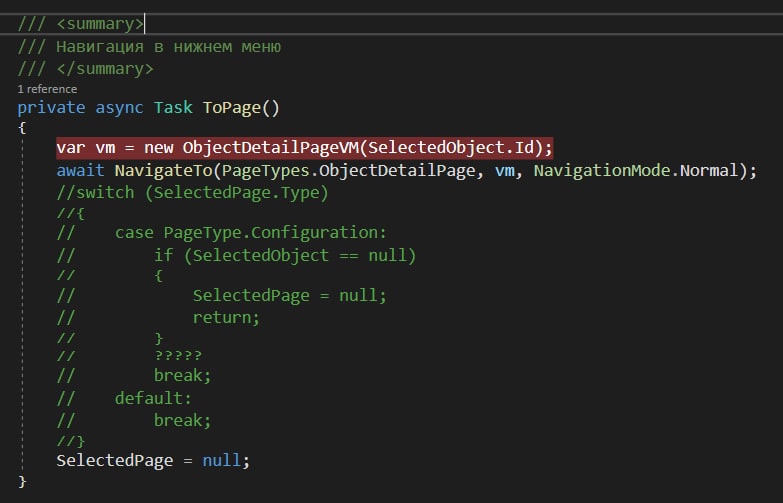Click 'NavigationMode' in the NavigateTo call

coord(602,170)
